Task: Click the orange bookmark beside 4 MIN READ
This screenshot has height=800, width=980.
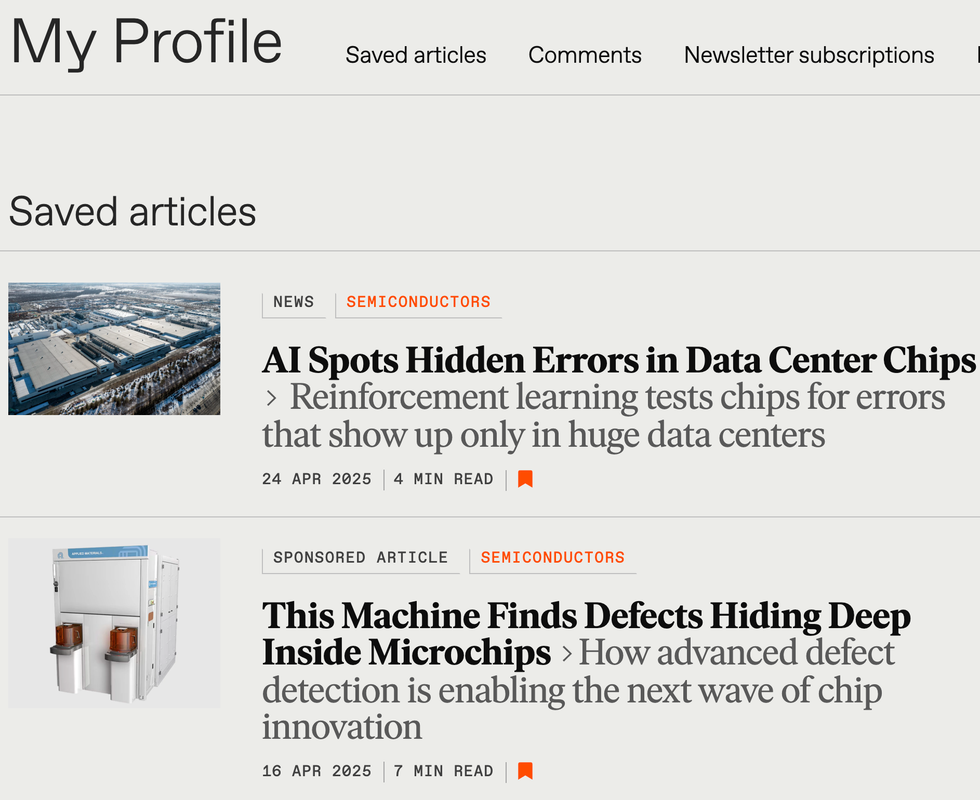Action: pyautogui.click(x=525, y=479)
